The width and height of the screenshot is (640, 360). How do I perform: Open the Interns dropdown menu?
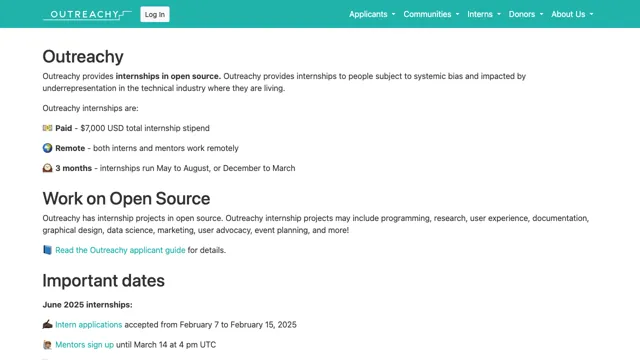(x=484, y=14)
